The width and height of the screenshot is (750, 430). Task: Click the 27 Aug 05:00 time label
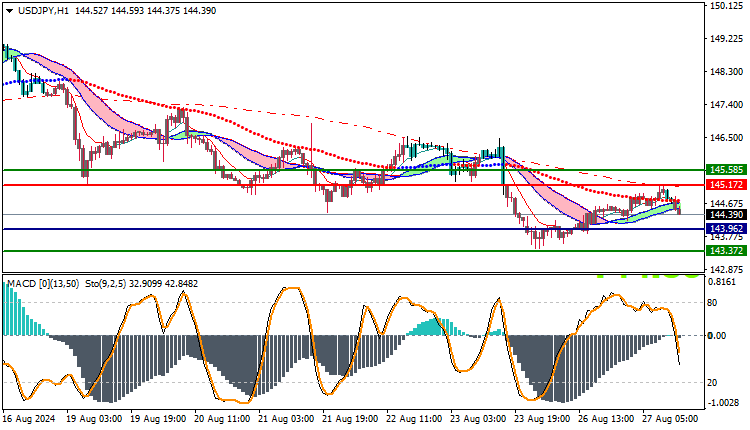tap(671, 419)
